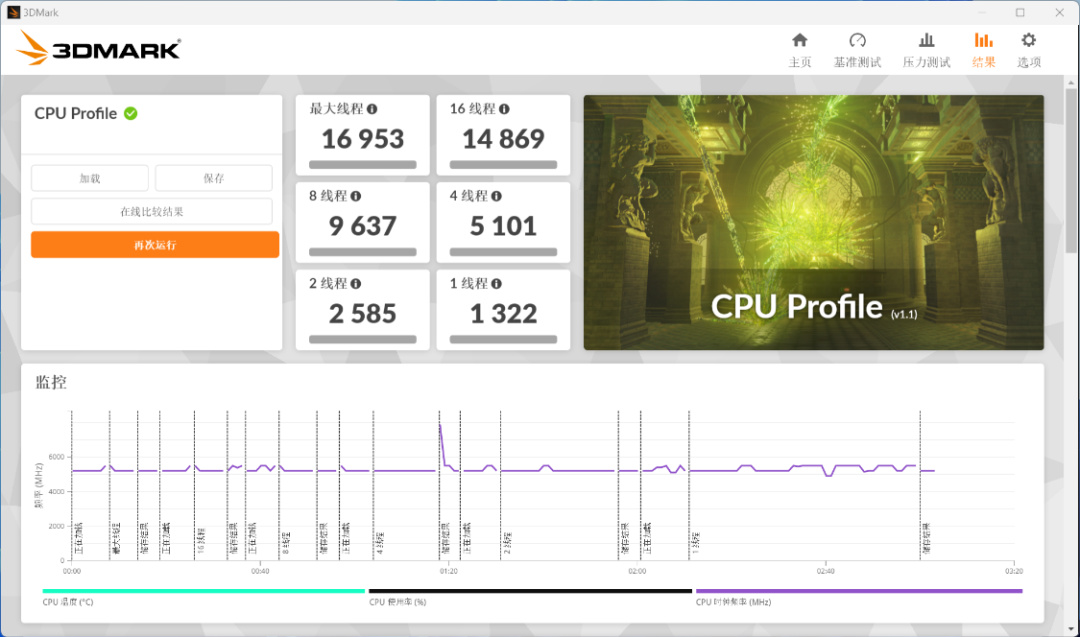Click the 9 637 eight-thread score

click(x=363, y=227)
